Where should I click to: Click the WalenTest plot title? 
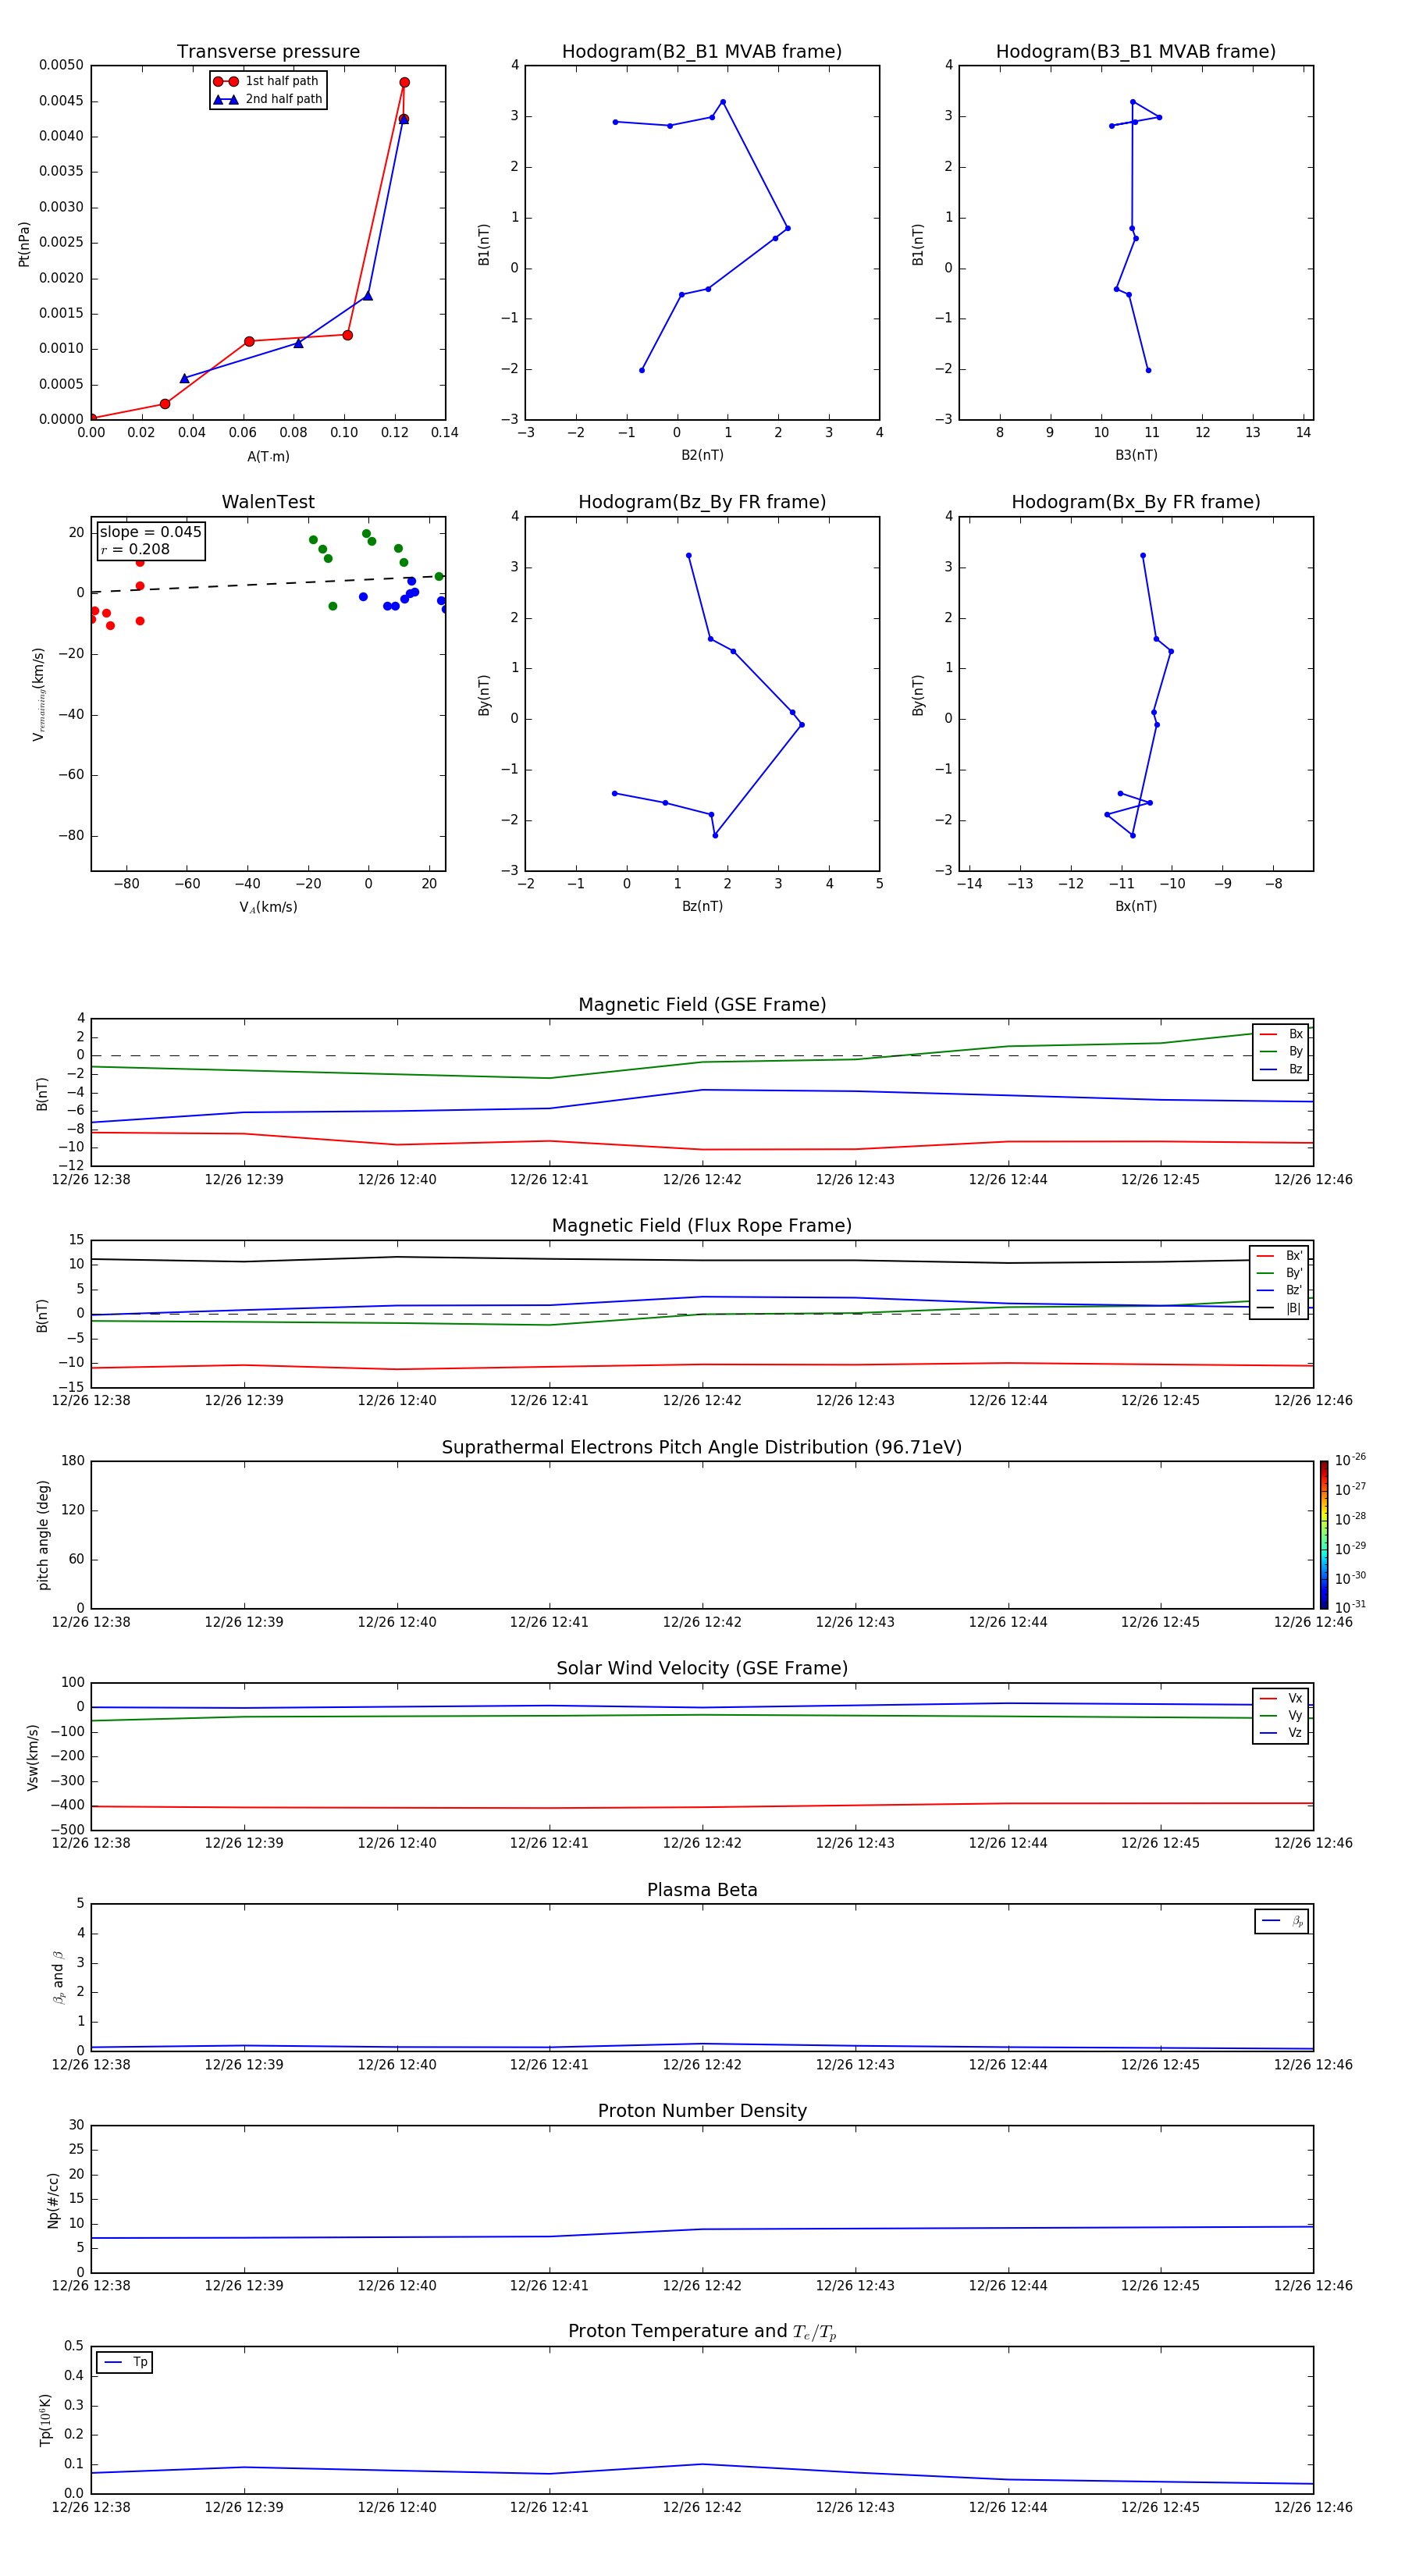click(x=268, y=502)
